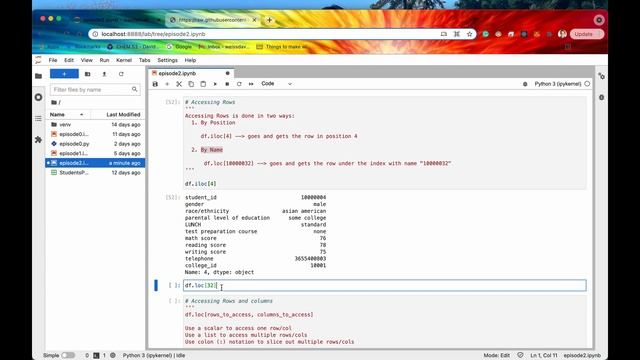This screenshot has height=360, width=640.
Task: Bookmark the page with star icon
Action: point(469,34)
